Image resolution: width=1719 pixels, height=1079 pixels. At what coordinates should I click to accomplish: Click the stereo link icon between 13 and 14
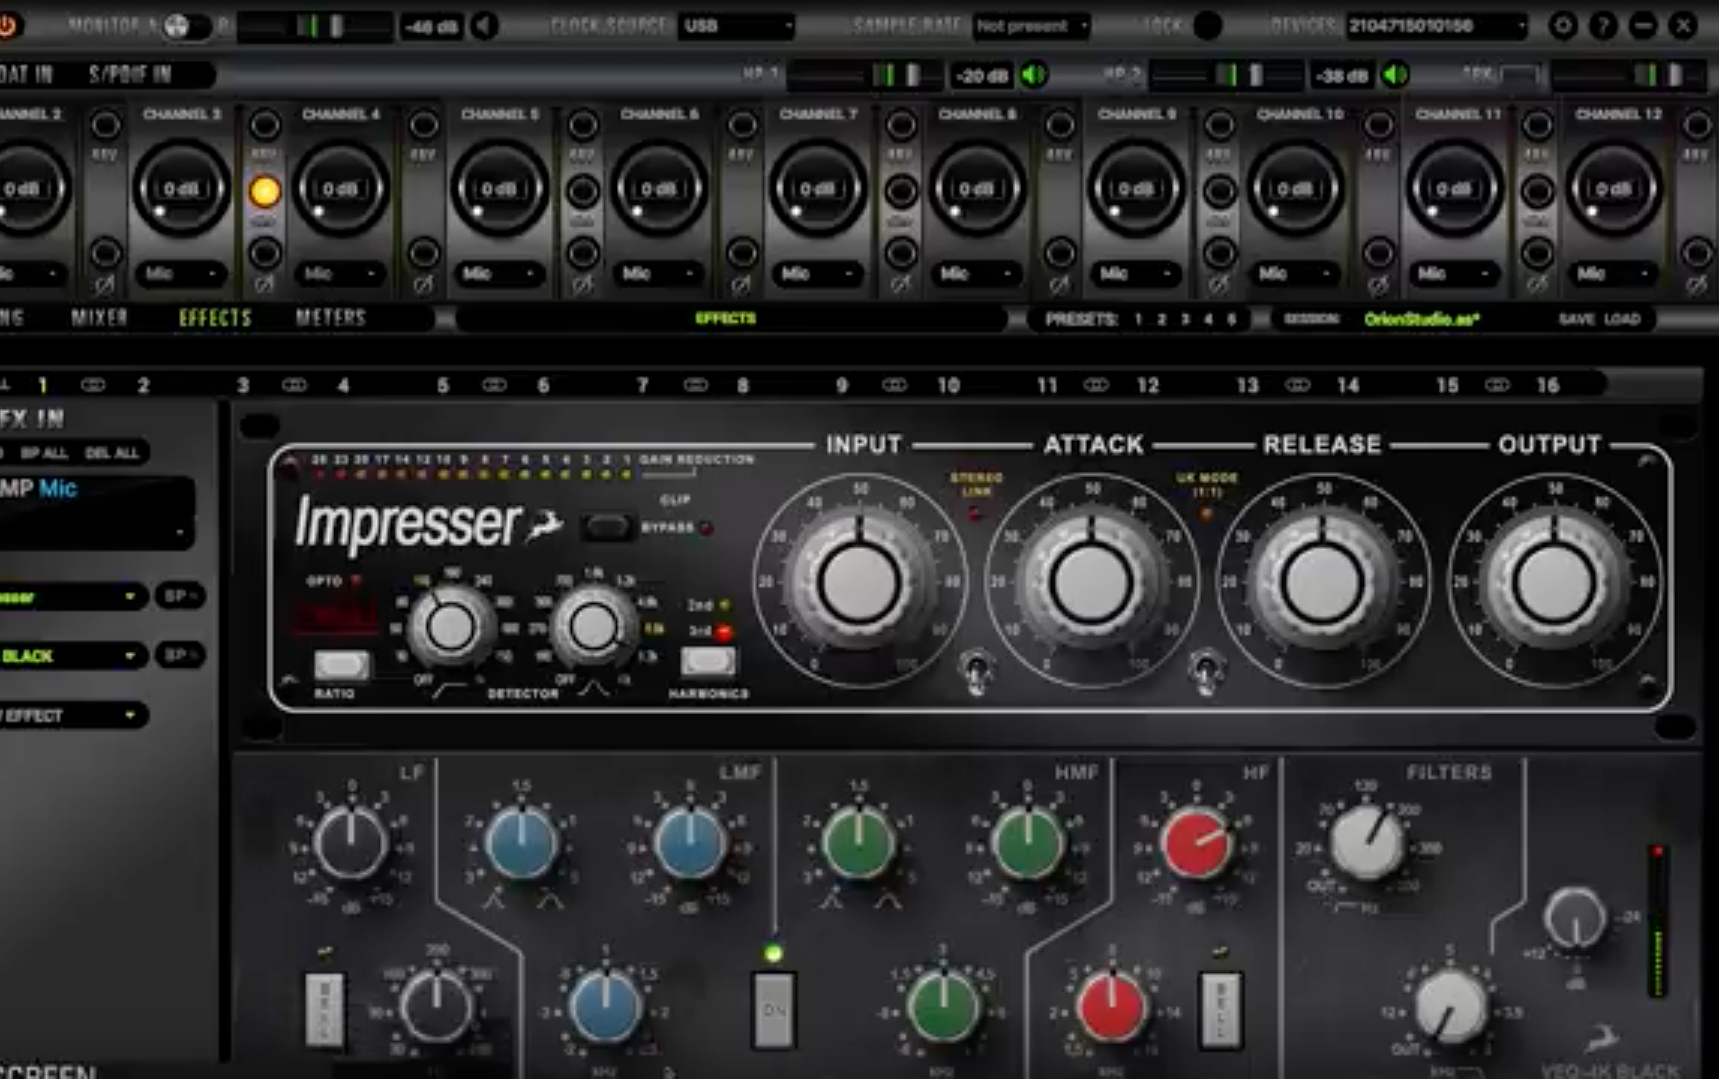click(x=1298, y=385)
